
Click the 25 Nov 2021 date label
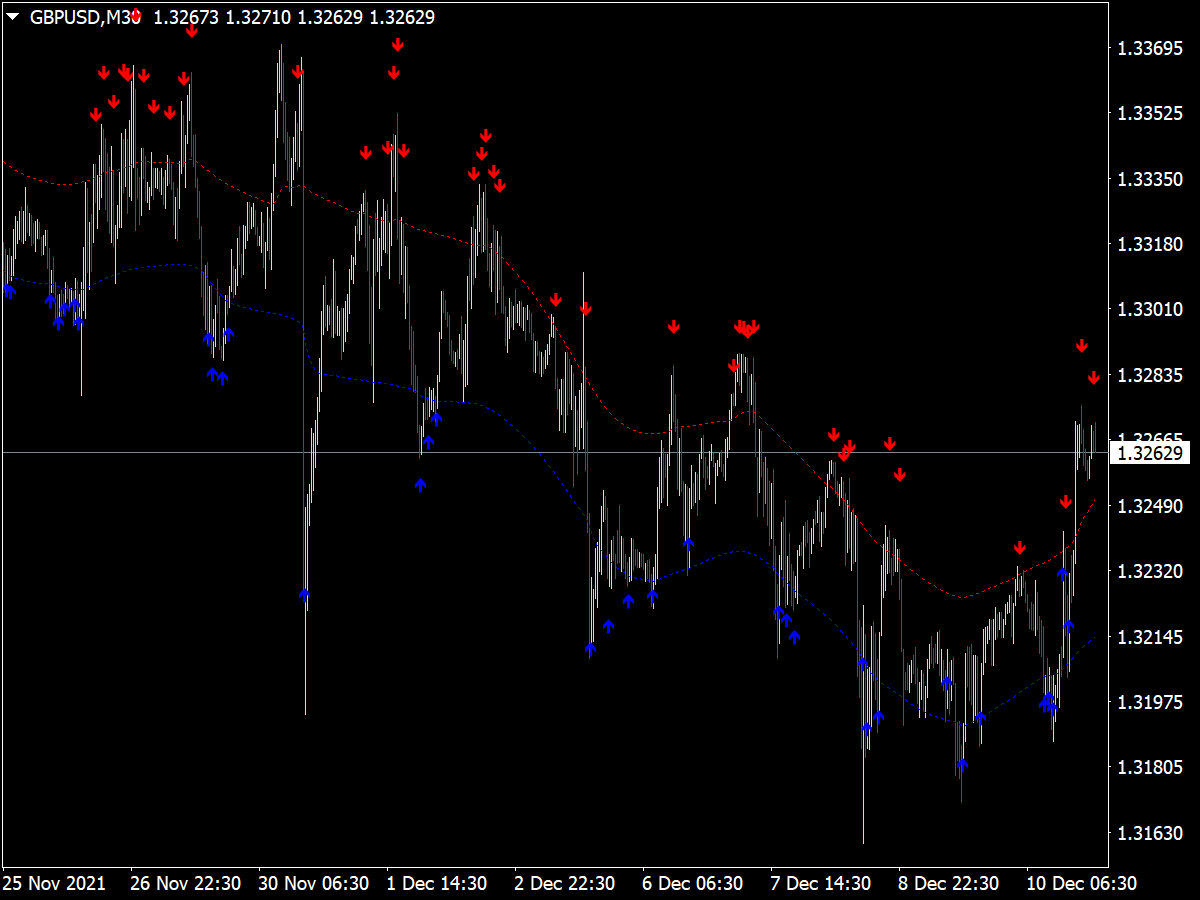54,884
